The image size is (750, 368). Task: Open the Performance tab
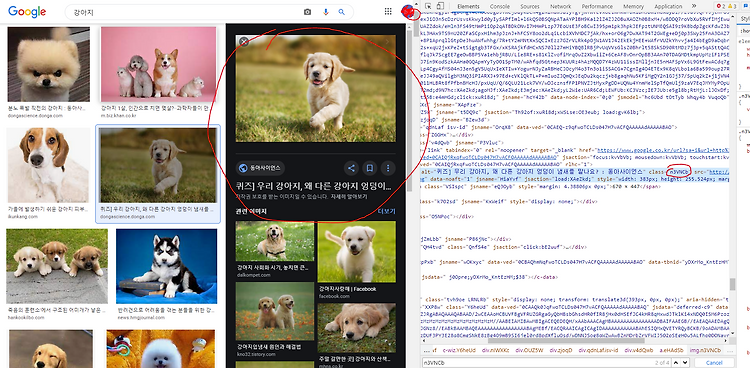point(596,6)
